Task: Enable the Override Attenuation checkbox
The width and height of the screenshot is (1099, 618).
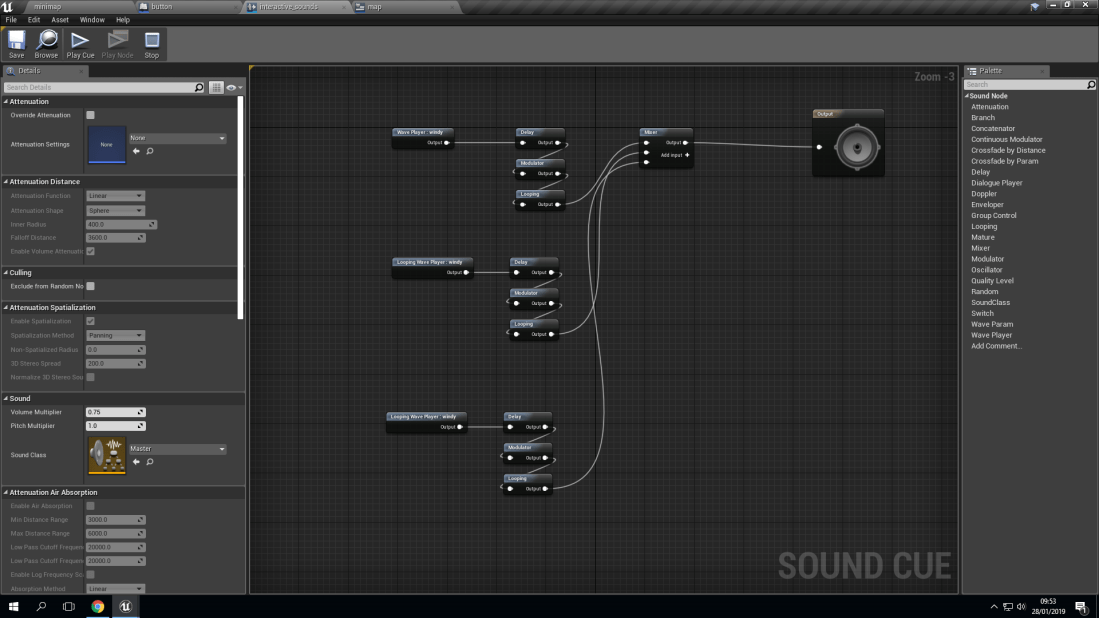Action: (88, 115)
